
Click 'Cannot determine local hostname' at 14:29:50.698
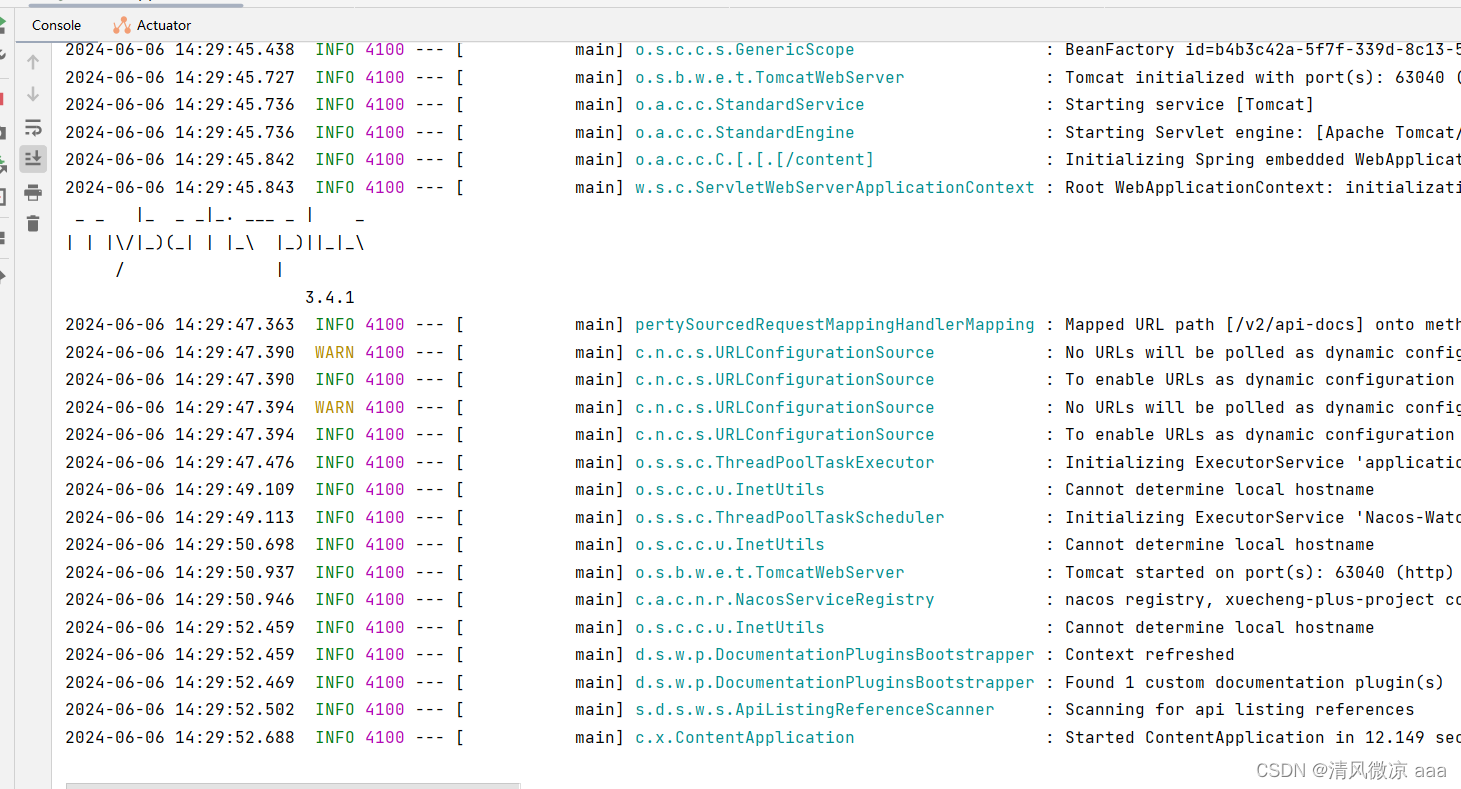(x=1220, y=545)
